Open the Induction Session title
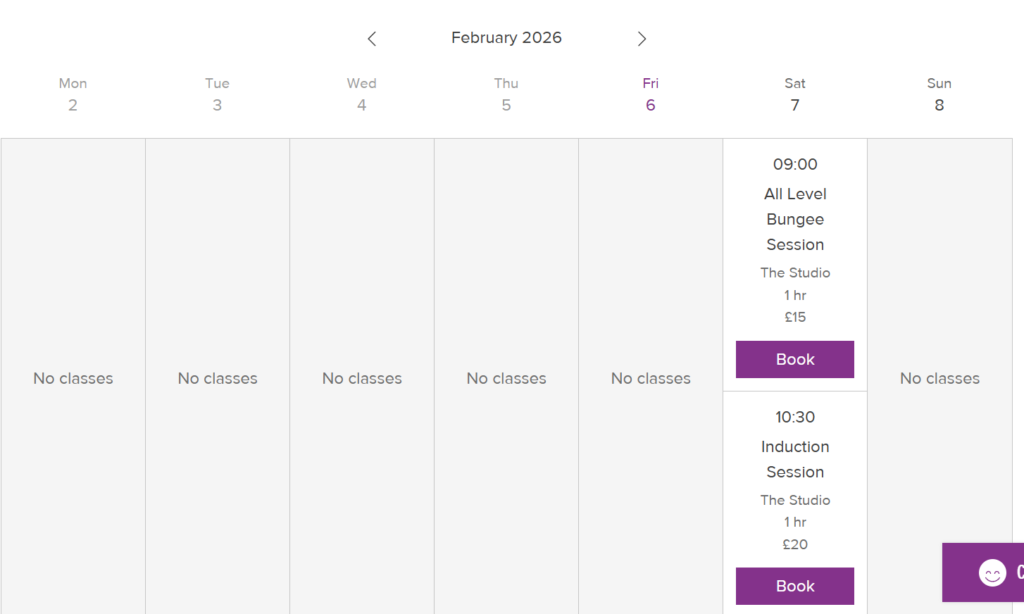The image size is (1024, 614). pos(795,459)
